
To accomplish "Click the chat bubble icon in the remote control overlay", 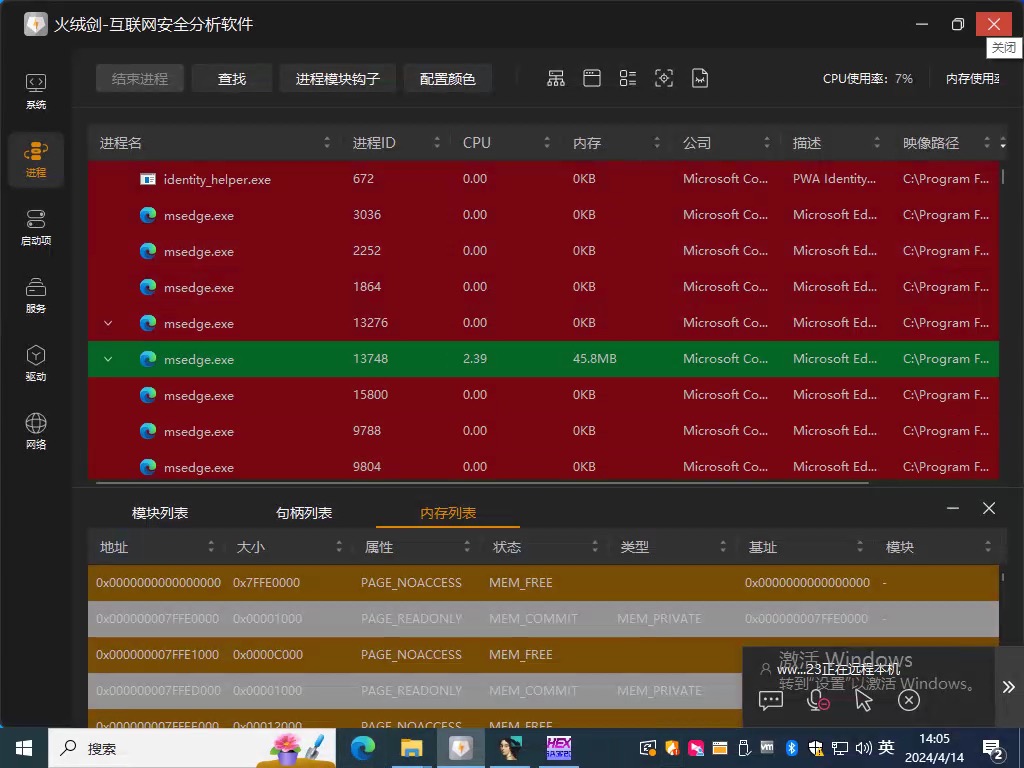I will [771, 700].
